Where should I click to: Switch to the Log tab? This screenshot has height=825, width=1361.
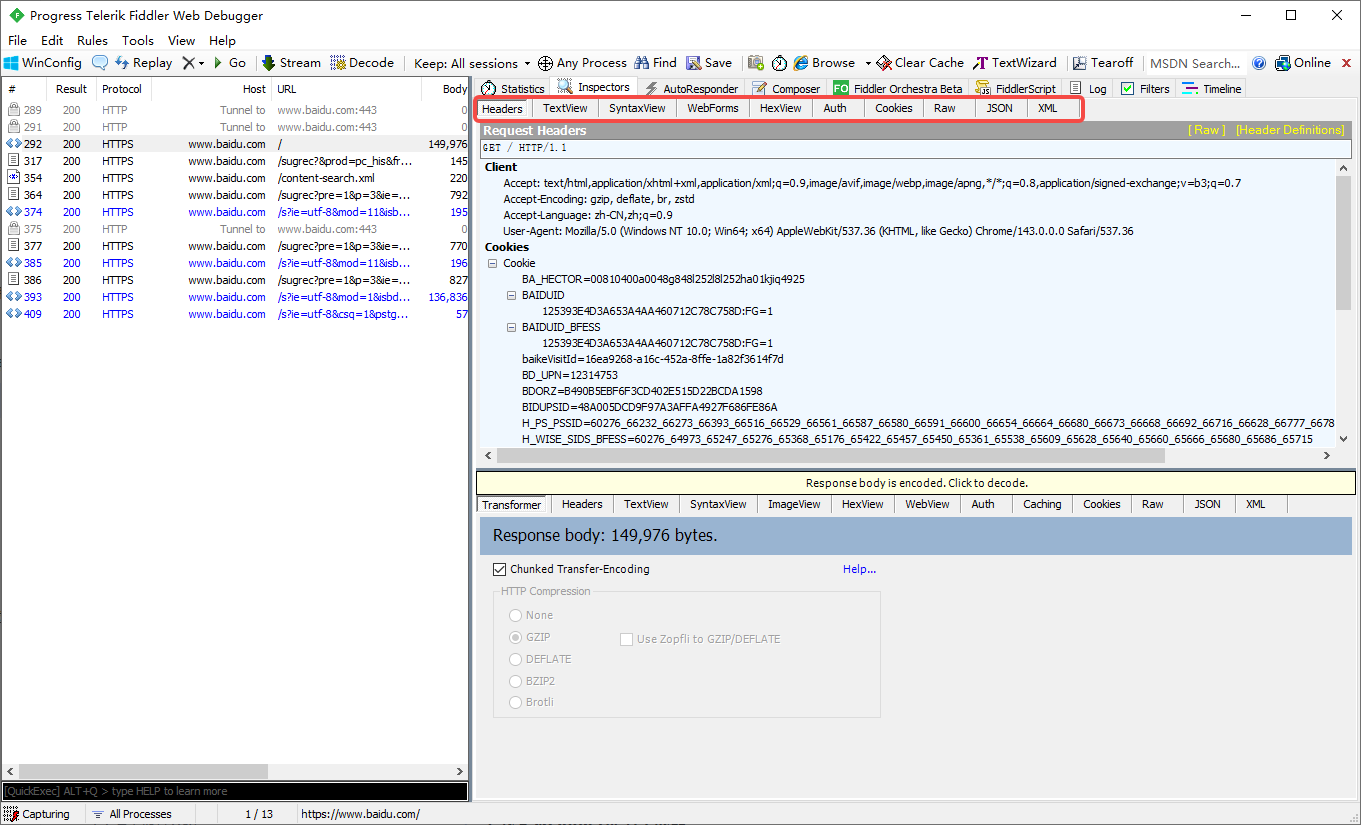[1088, 88]
